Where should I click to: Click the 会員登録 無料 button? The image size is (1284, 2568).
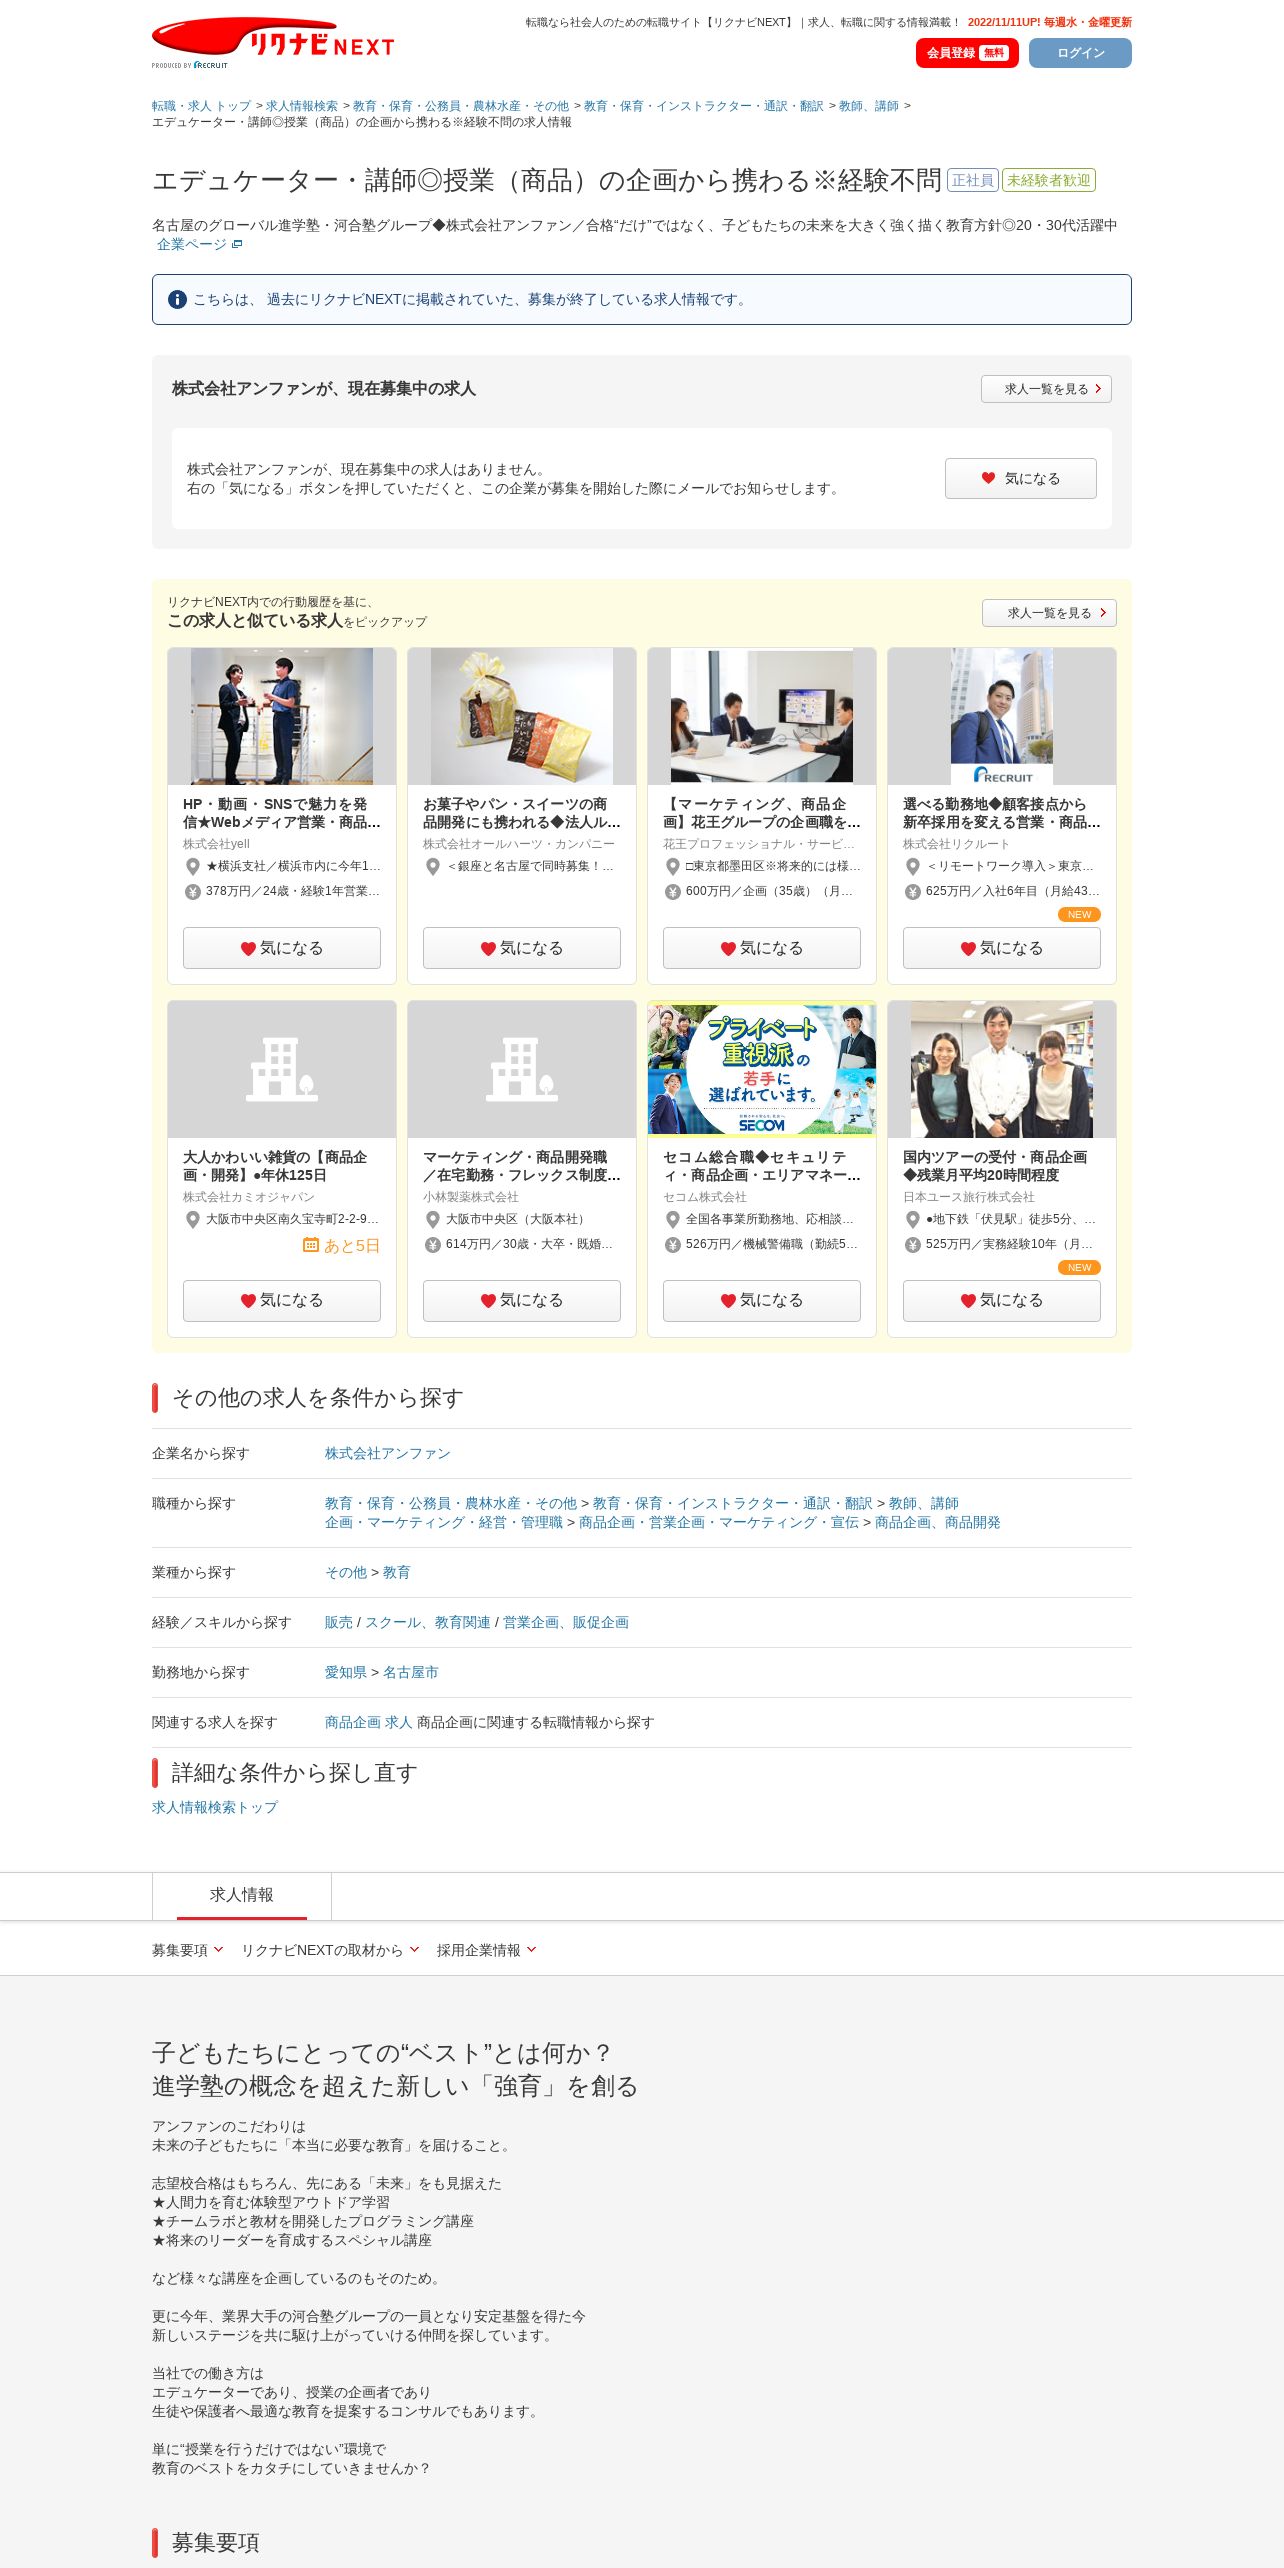click(x=967, y=53)
